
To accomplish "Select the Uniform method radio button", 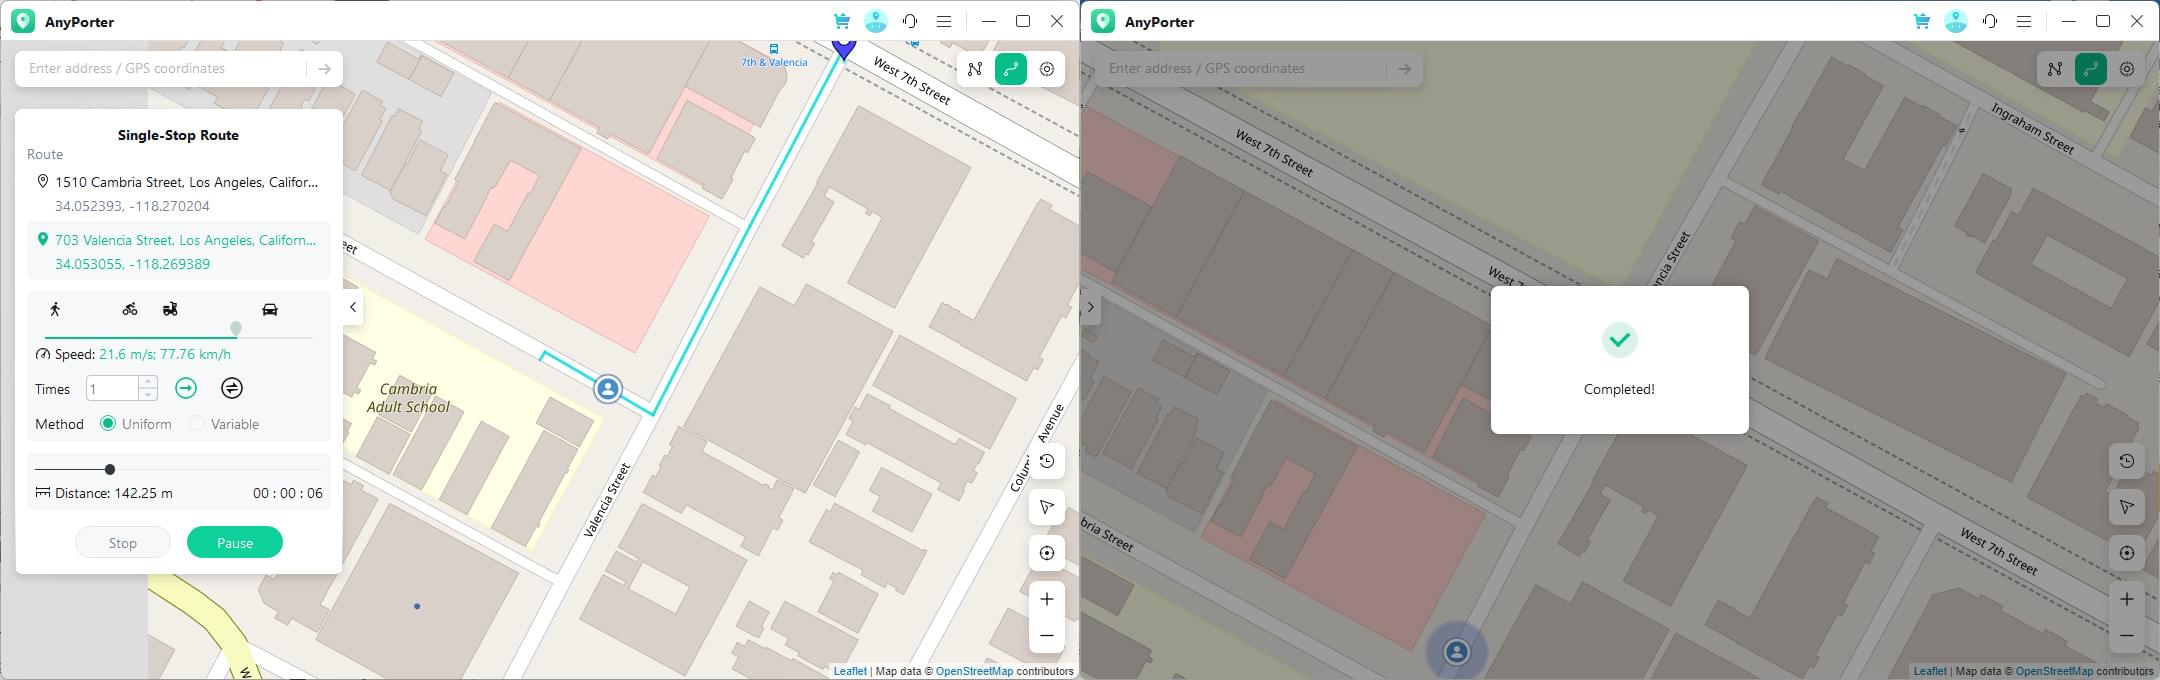I will click(x=108, y=424).
